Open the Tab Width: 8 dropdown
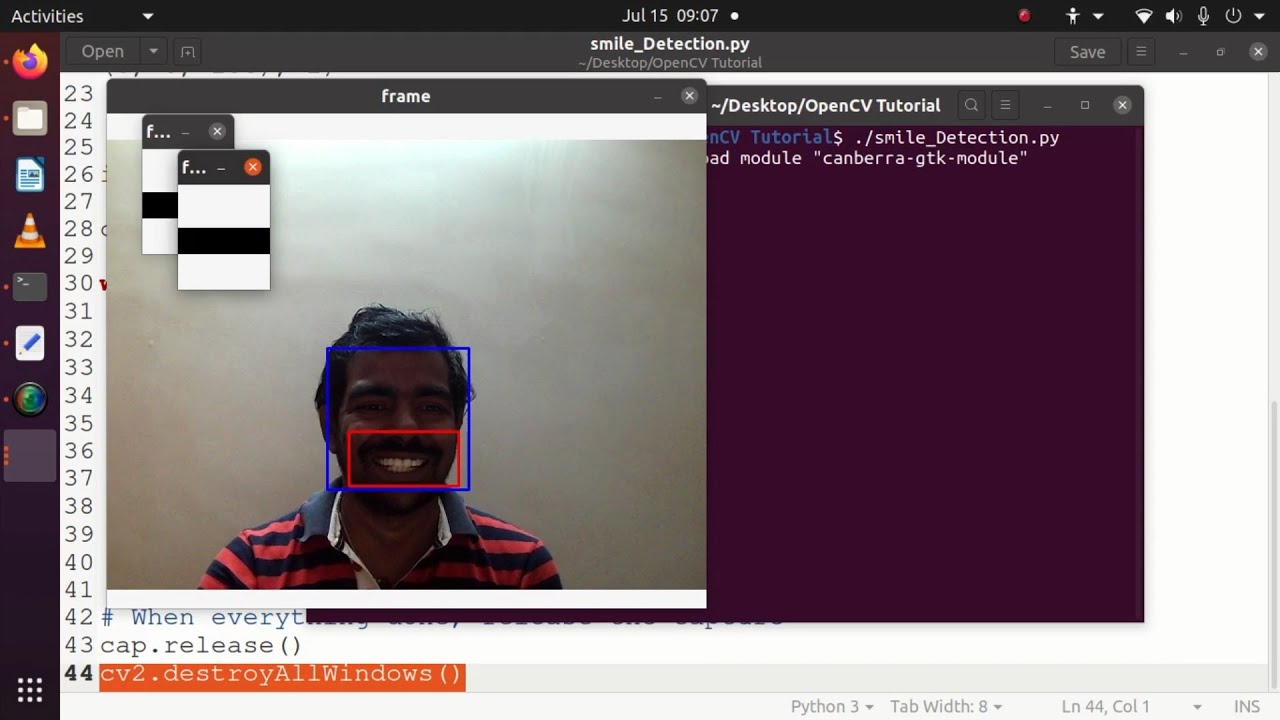This screenshot has width=1280, height=720. coord(946,706)
